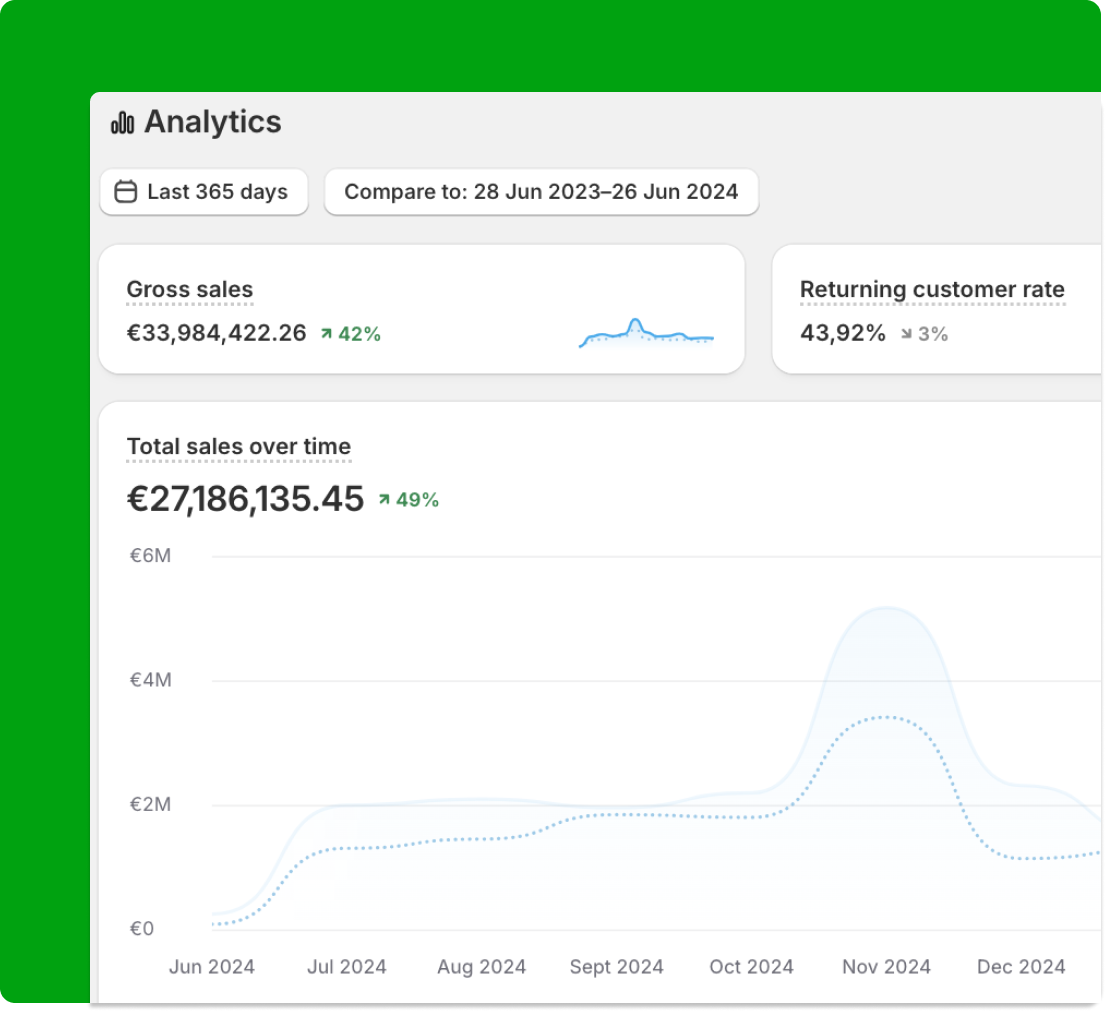Select the €27,186,135.45 total sales value
Screen dimensions: 1105x1011
245,499
